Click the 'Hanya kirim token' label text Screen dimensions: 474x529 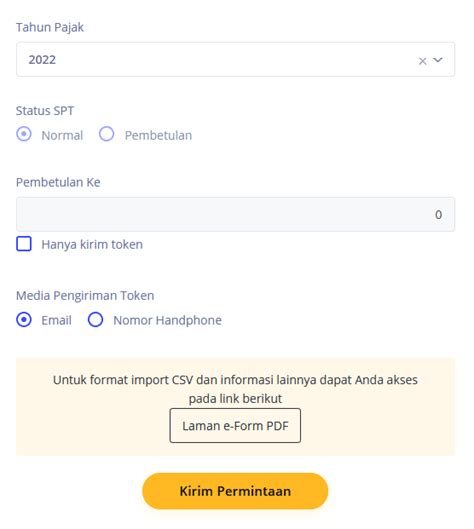coord(92,244)
